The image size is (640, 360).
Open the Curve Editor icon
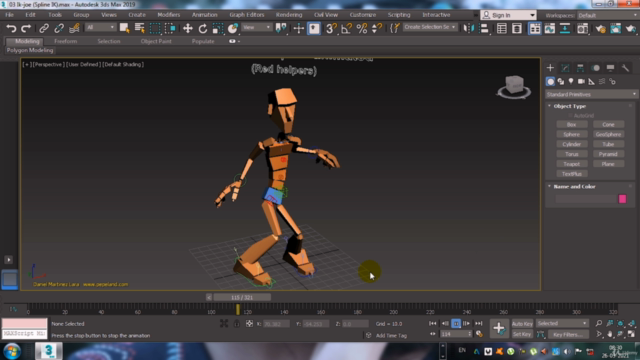coord(550,28)
